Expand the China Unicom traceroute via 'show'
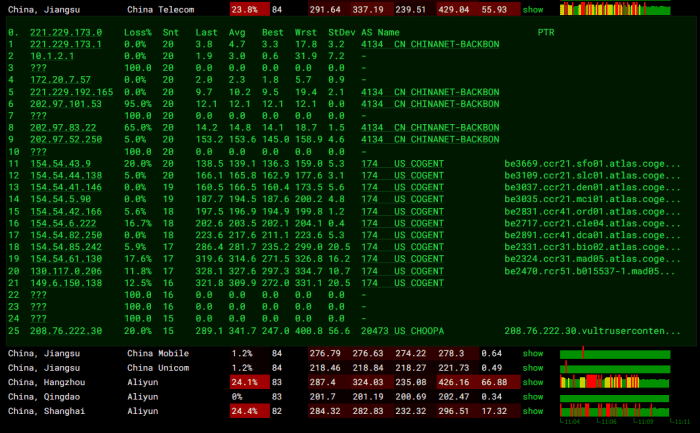Viewport: 700px width, 433px height. (x=533, y=367)
